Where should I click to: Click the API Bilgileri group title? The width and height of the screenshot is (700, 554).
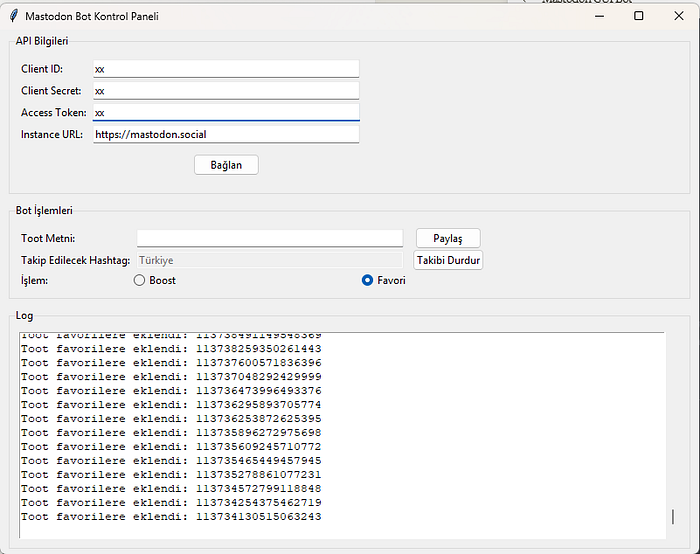coord(42,41)
